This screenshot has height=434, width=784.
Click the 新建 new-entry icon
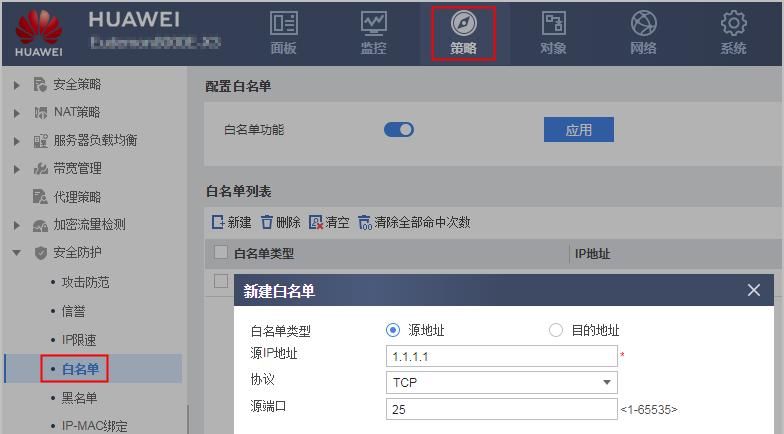218,222
